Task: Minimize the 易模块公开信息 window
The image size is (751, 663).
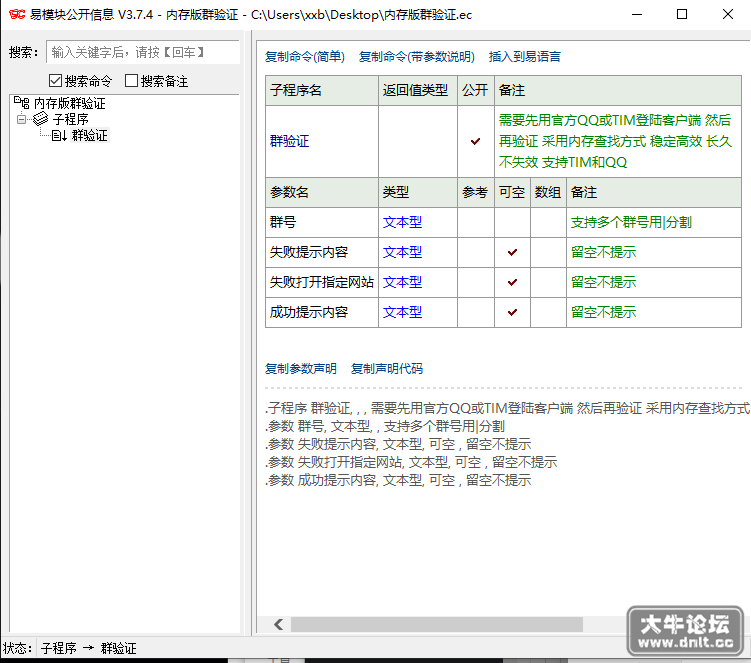Action: [637, 14]
